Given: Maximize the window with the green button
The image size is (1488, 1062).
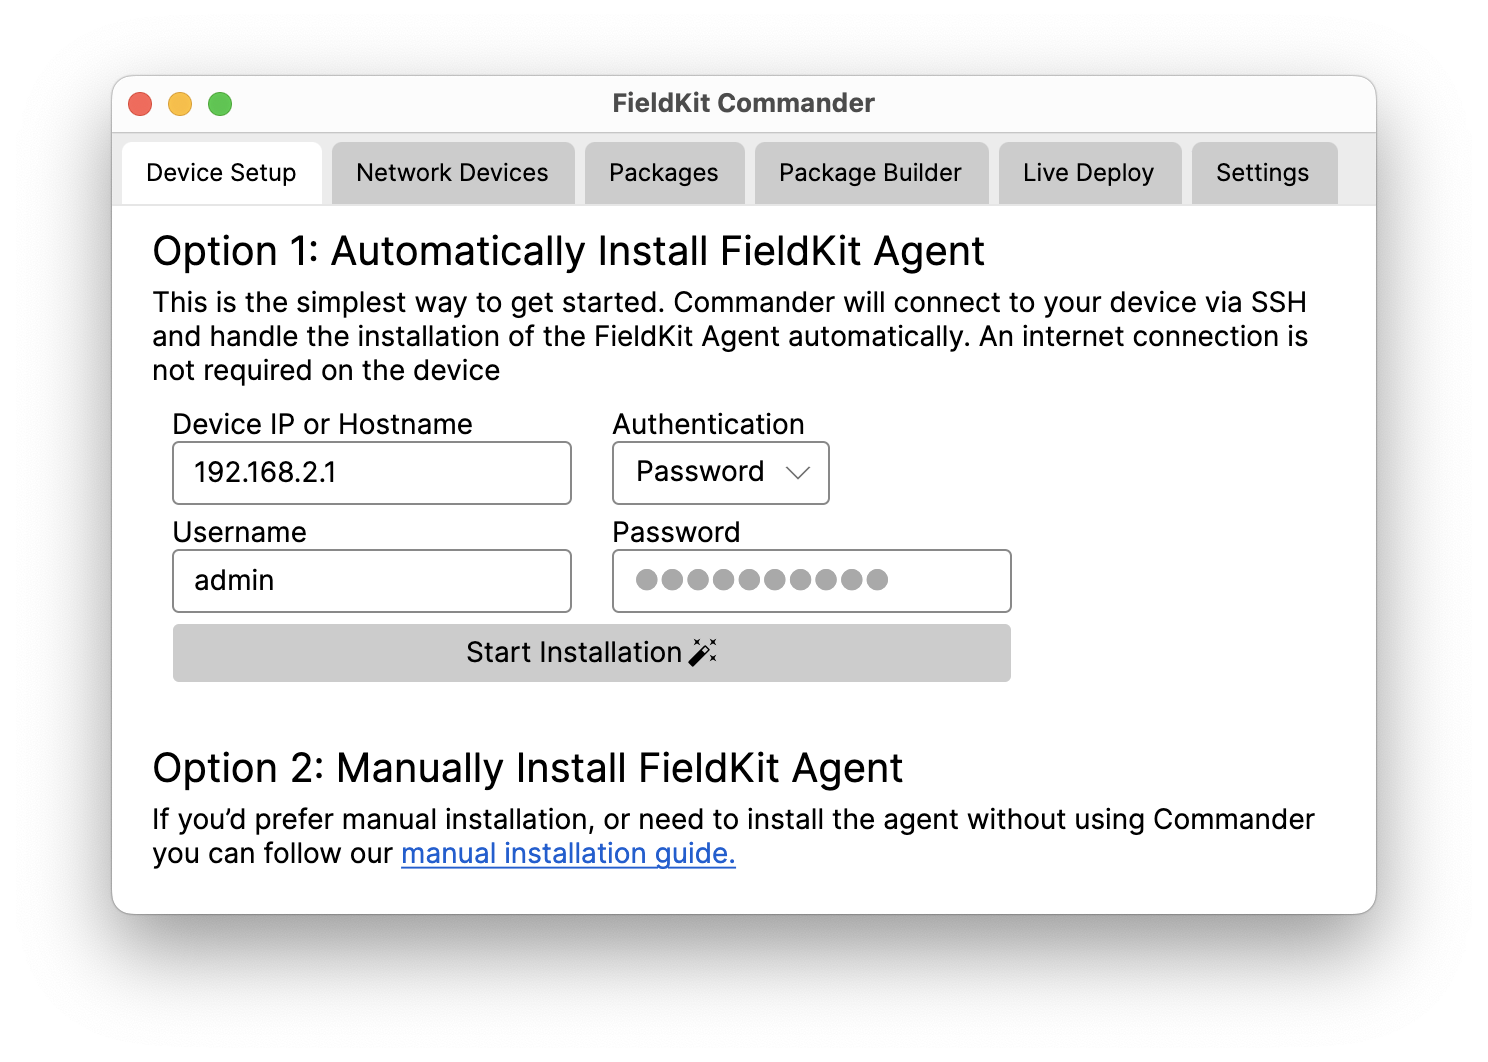Looking at the screenshot, I should coord(220,104).
